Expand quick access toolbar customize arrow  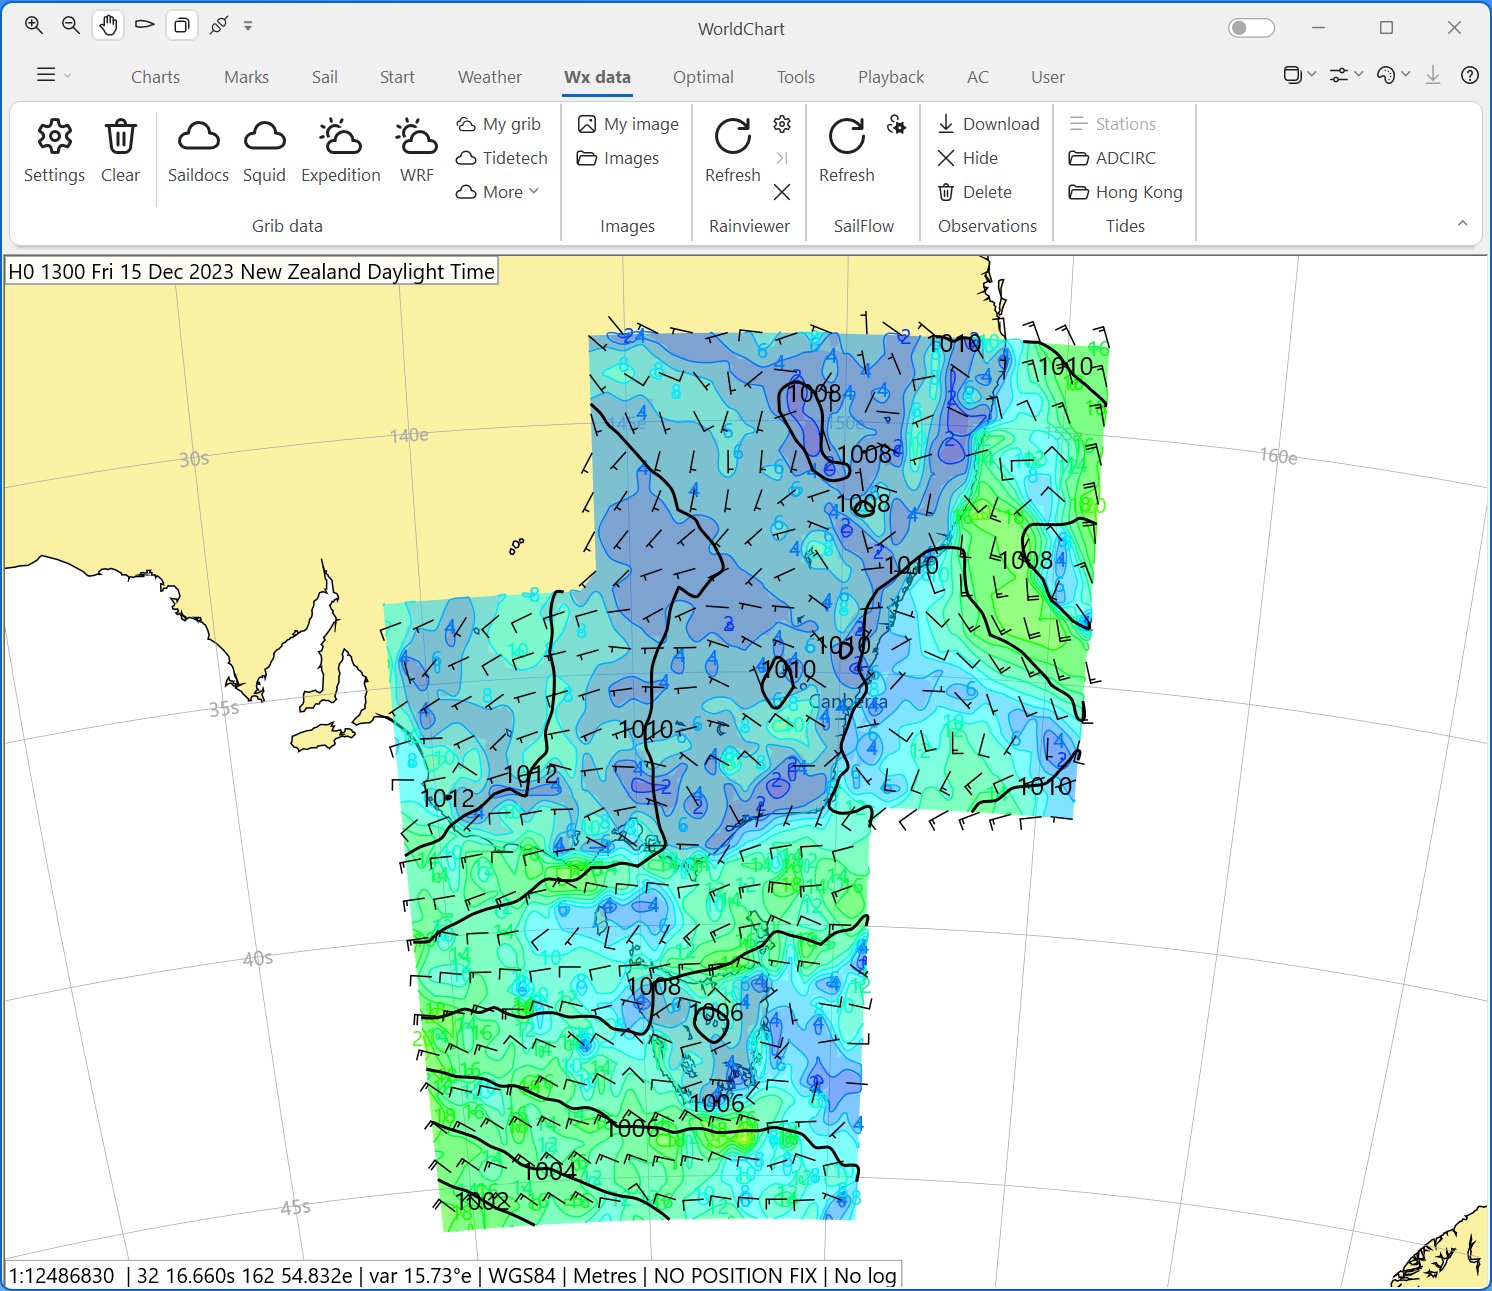coord(248,26)
